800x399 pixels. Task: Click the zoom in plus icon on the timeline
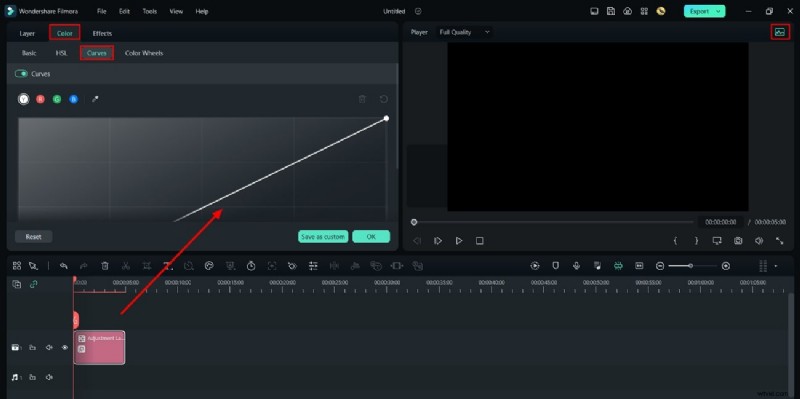[x=726, y=266]
